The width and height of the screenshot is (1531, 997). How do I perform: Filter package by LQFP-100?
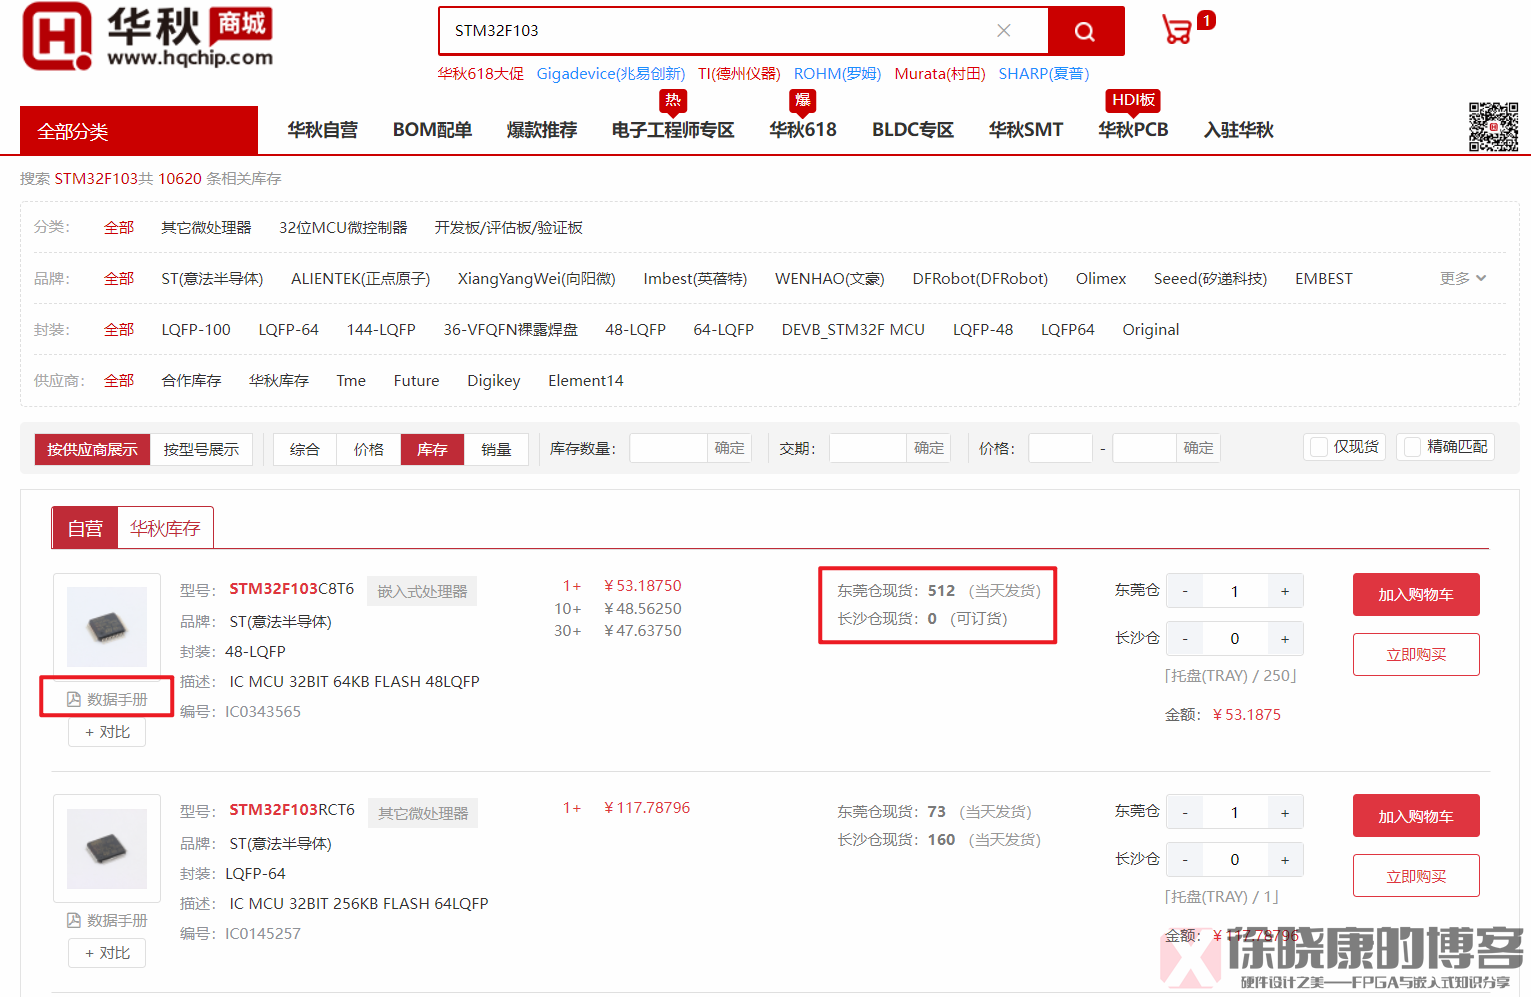click(196, 330)
